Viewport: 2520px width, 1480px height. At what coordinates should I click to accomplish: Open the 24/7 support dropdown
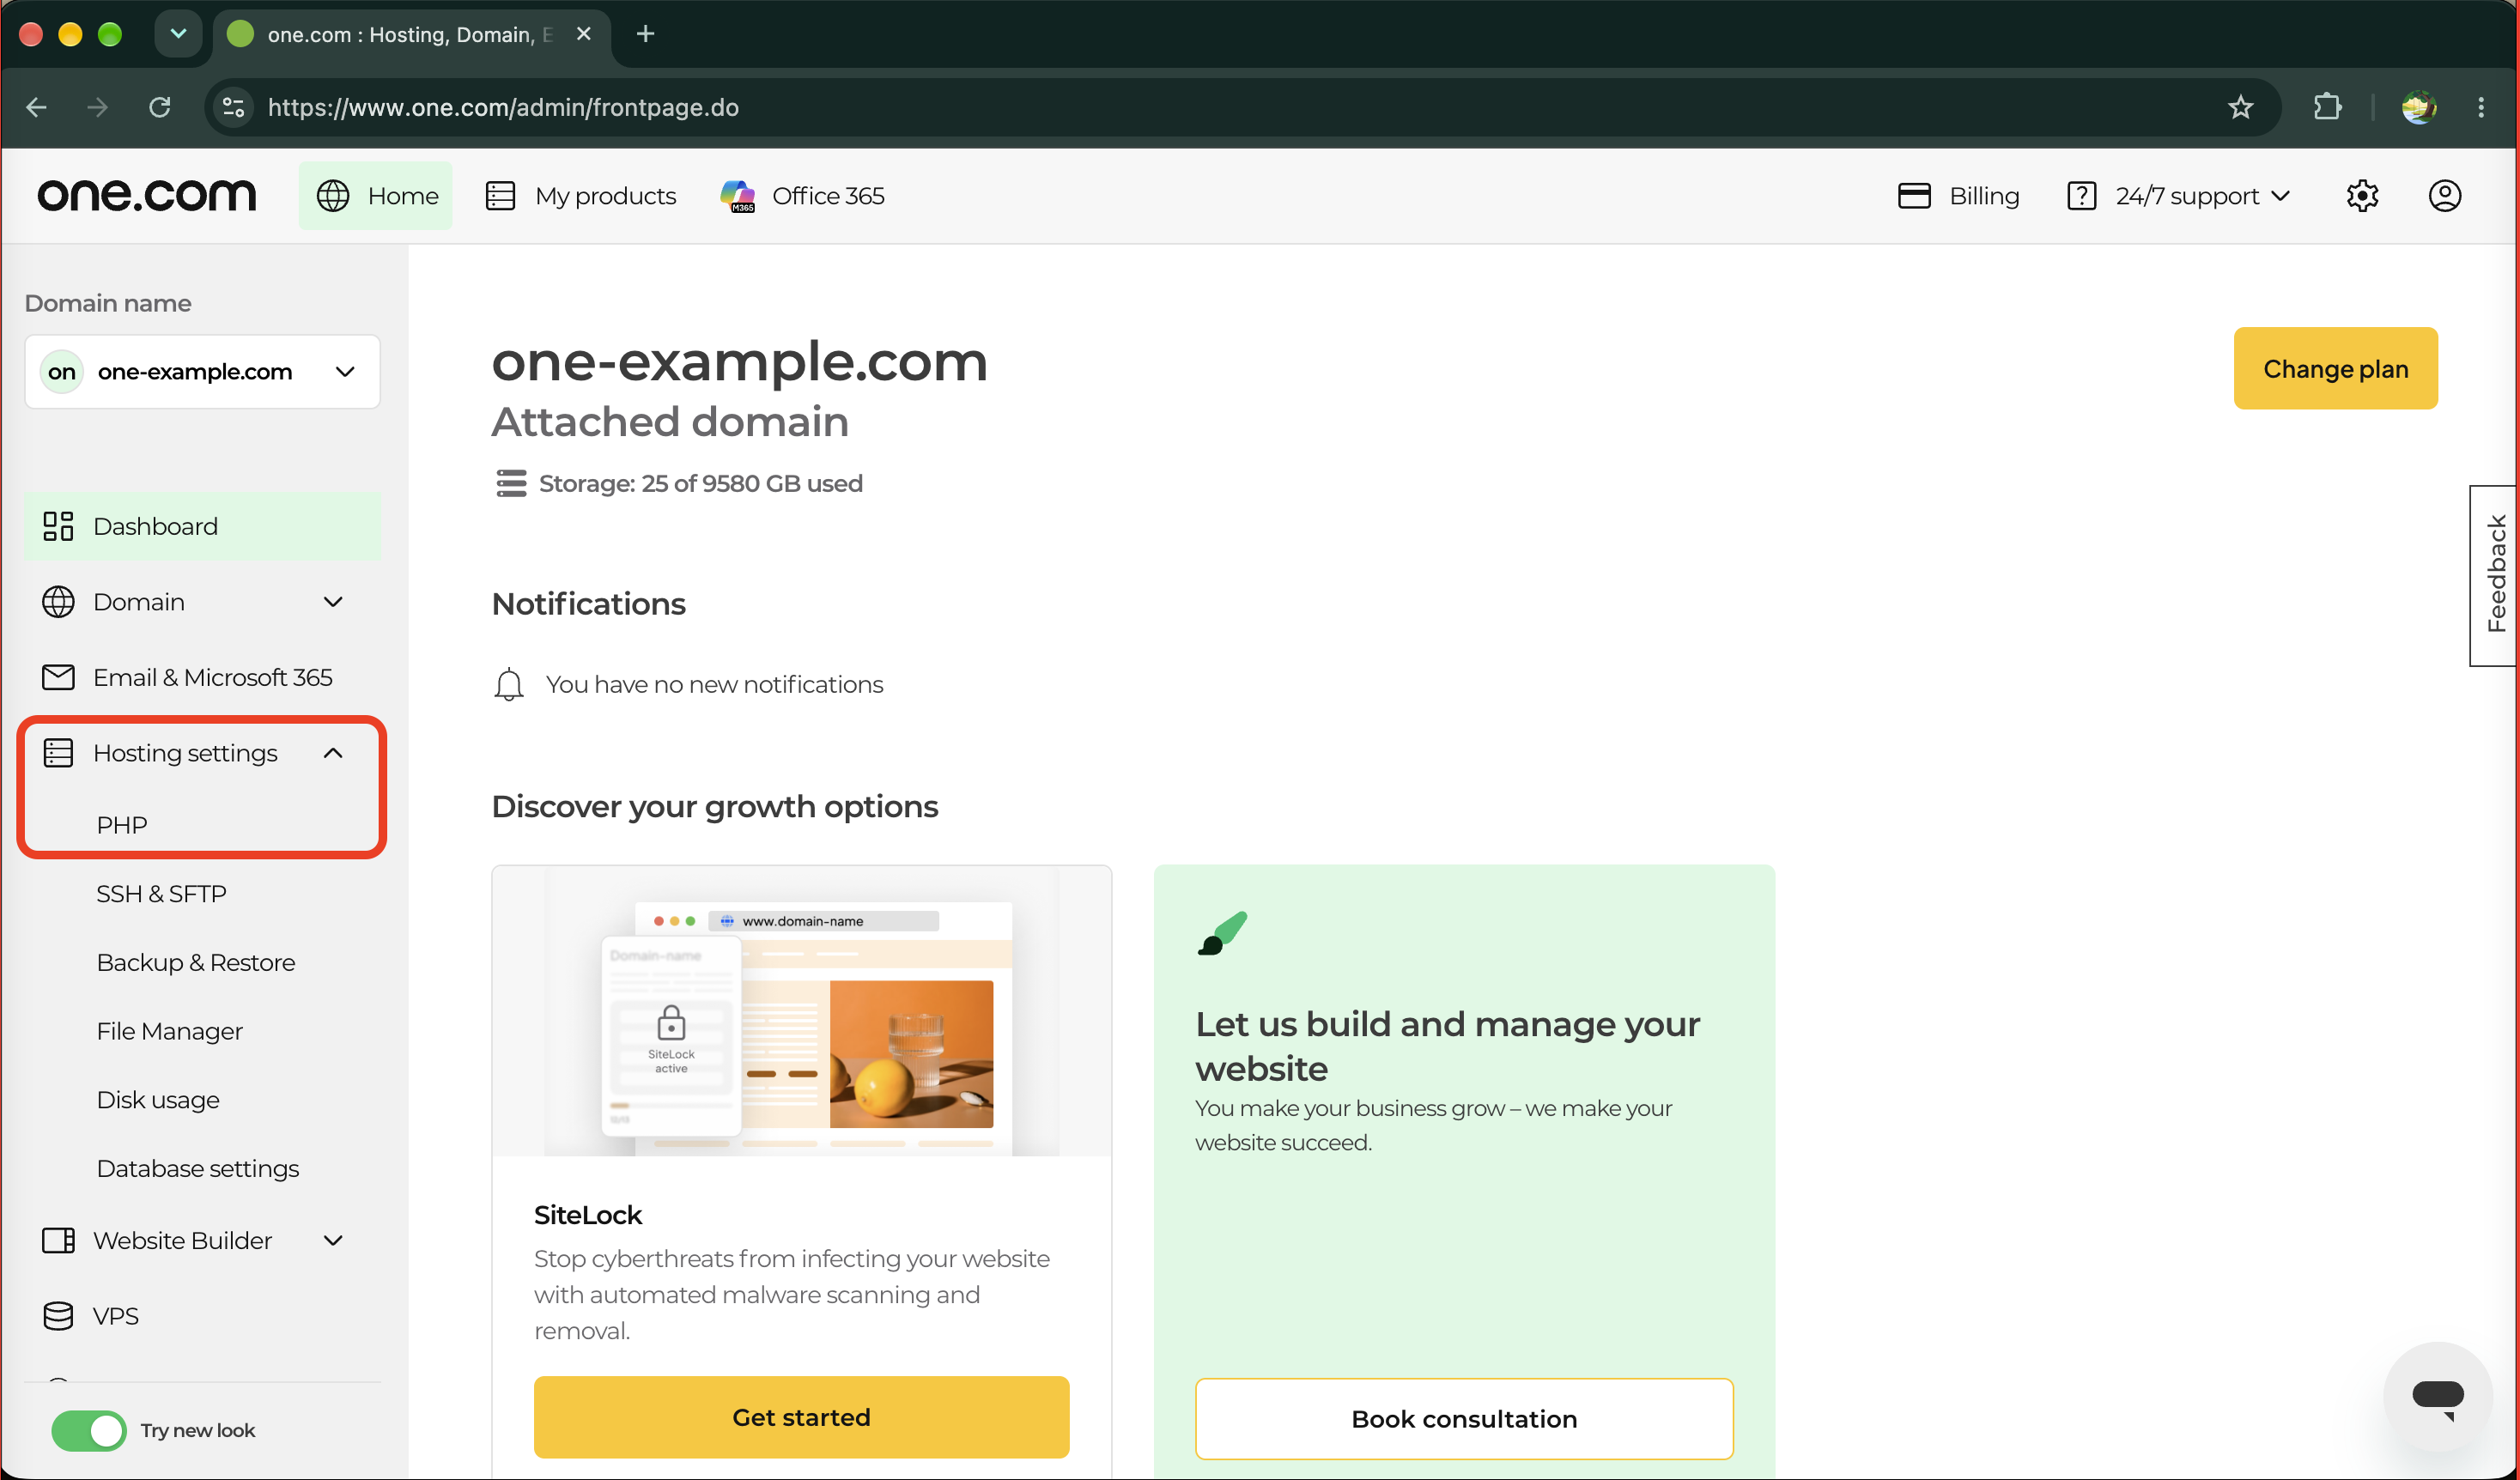[2178, 196]
